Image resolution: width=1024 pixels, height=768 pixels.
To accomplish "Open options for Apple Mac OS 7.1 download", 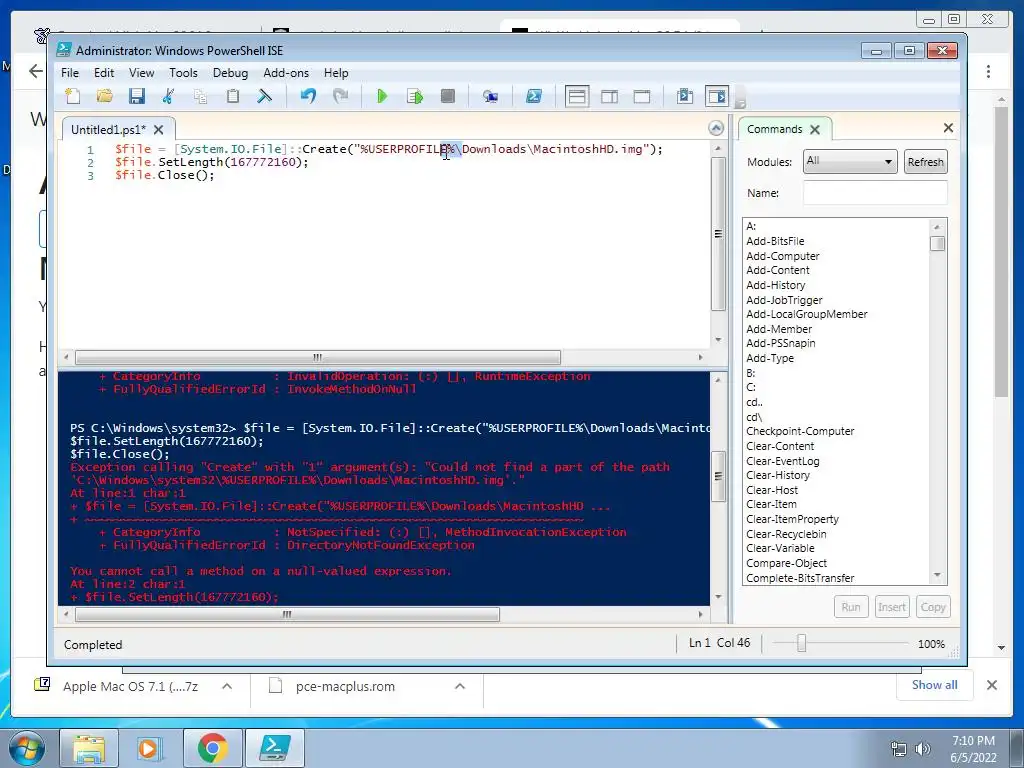I will (227, 686).
